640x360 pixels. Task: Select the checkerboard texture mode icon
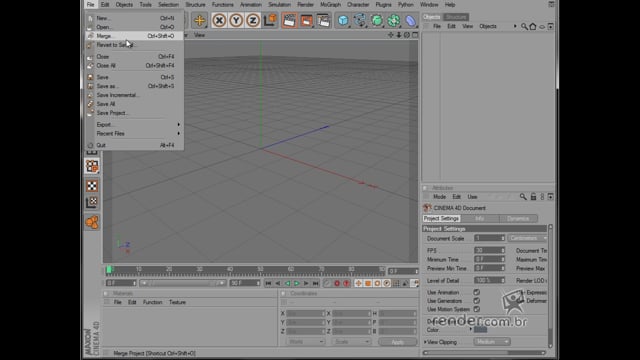pos(92,186)
